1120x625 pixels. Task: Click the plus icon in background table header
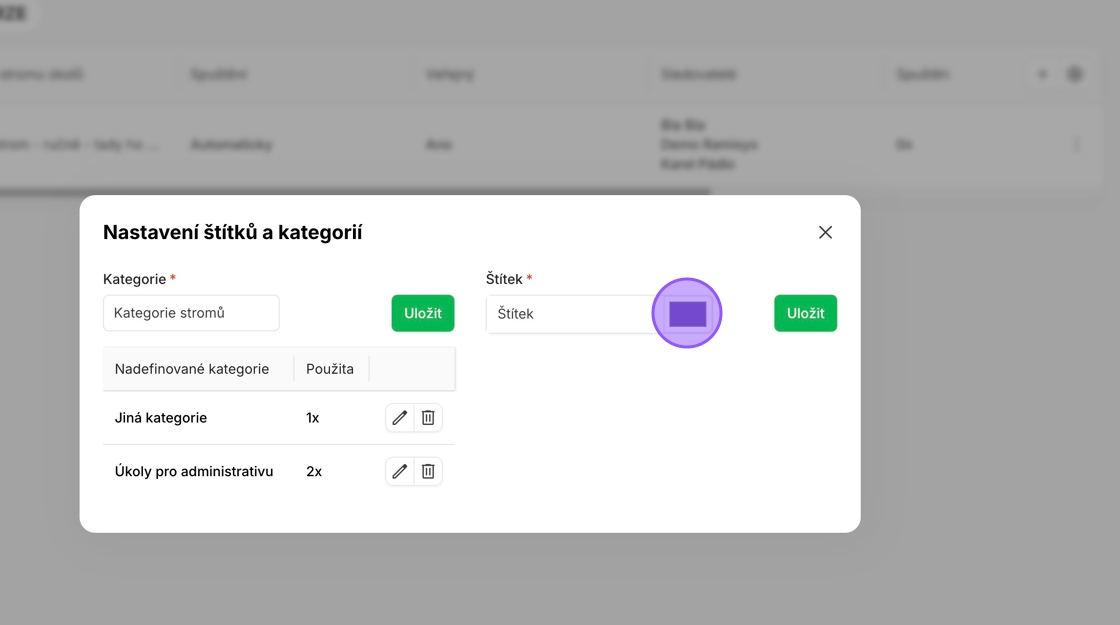coord(1042,74)
